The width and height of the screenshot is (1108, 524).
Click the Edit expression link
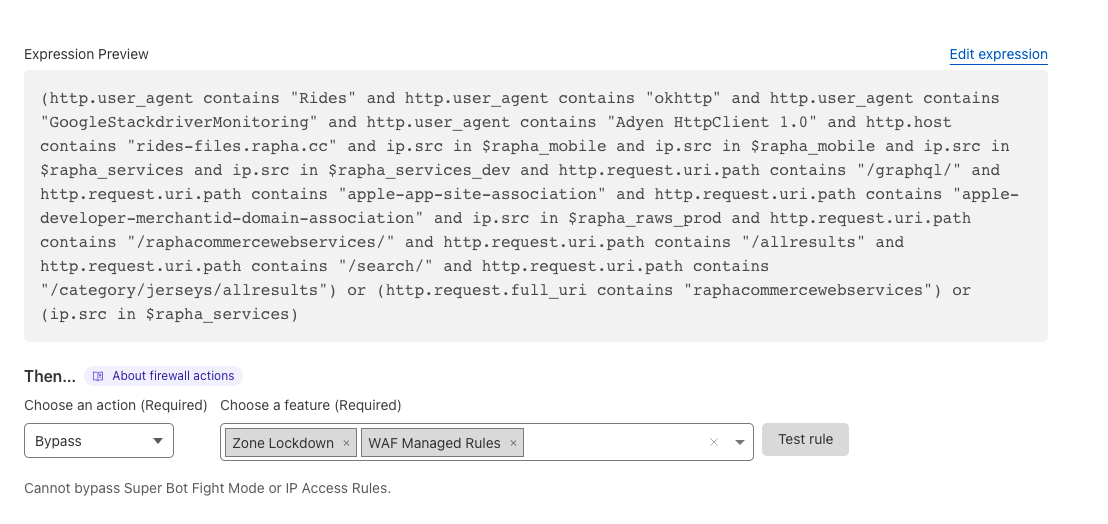point(998,55)
